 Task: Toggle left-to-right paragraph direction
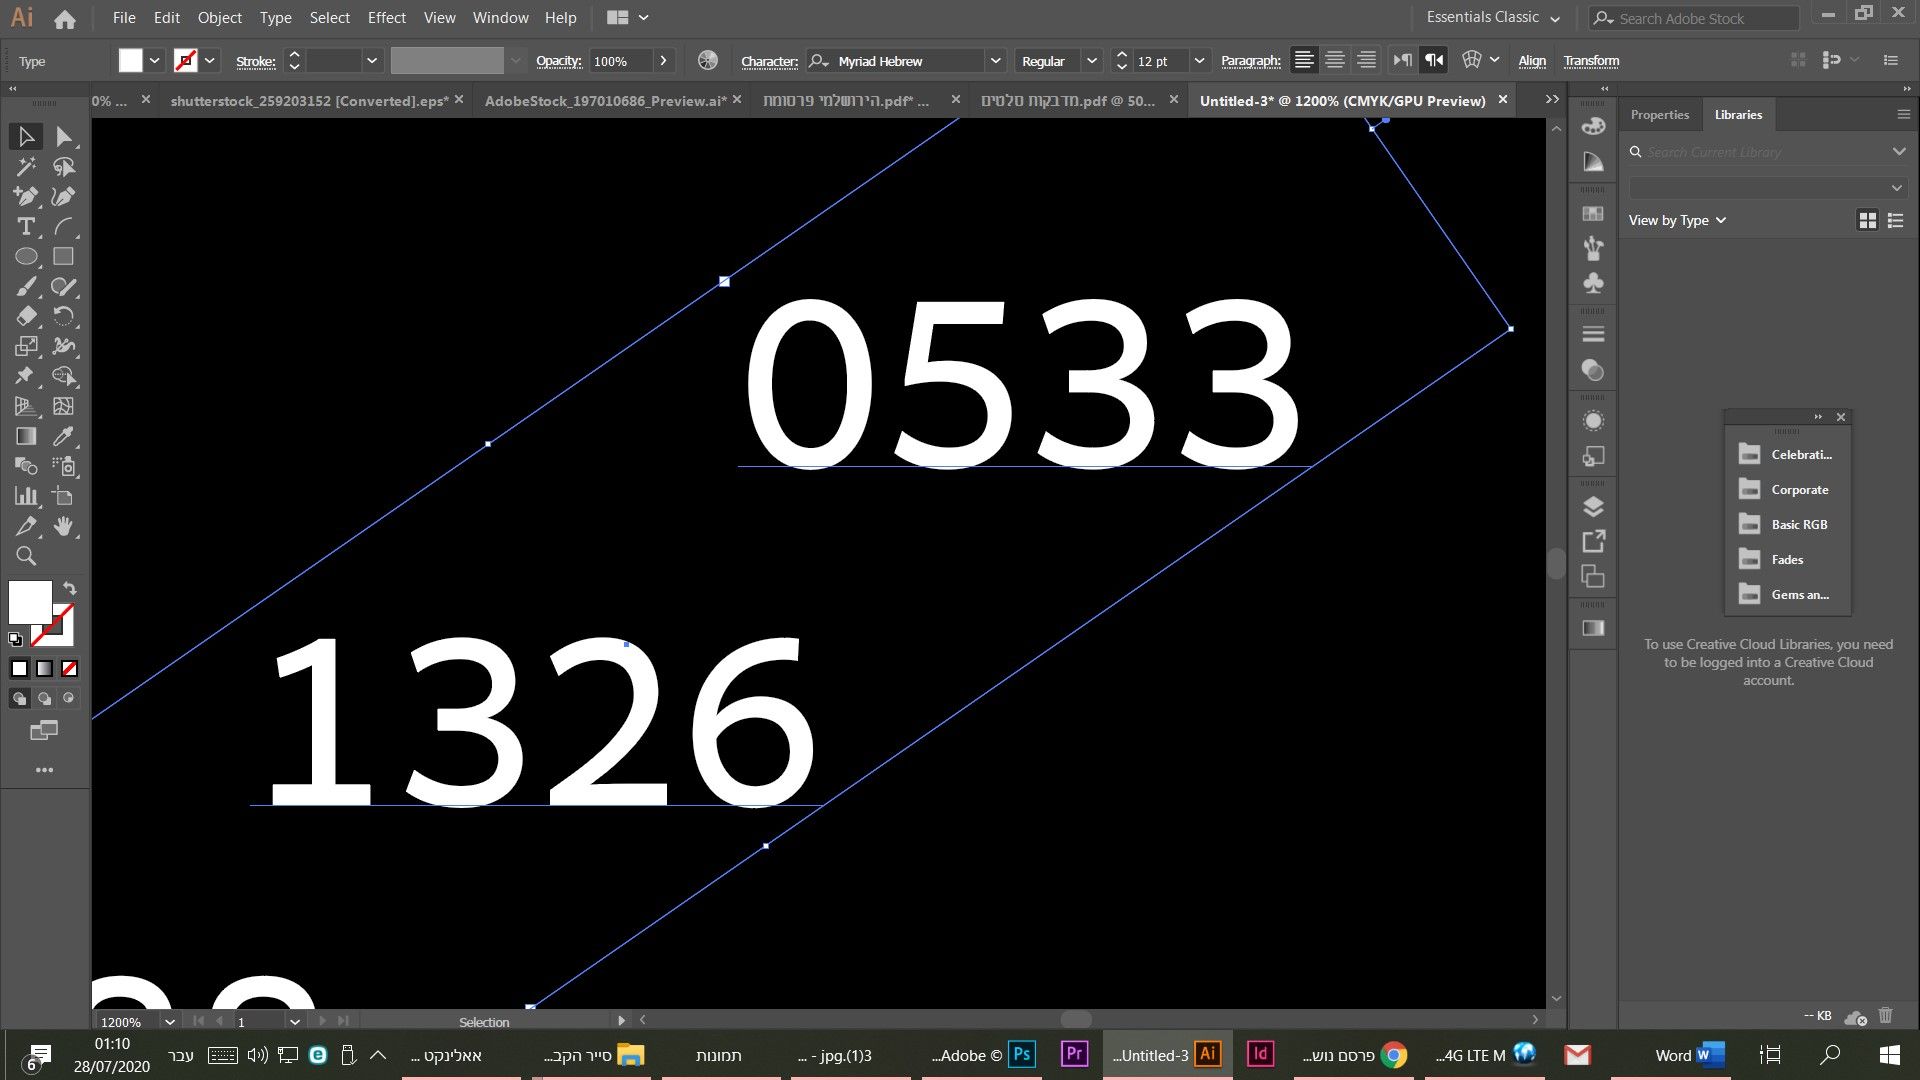1403,61
